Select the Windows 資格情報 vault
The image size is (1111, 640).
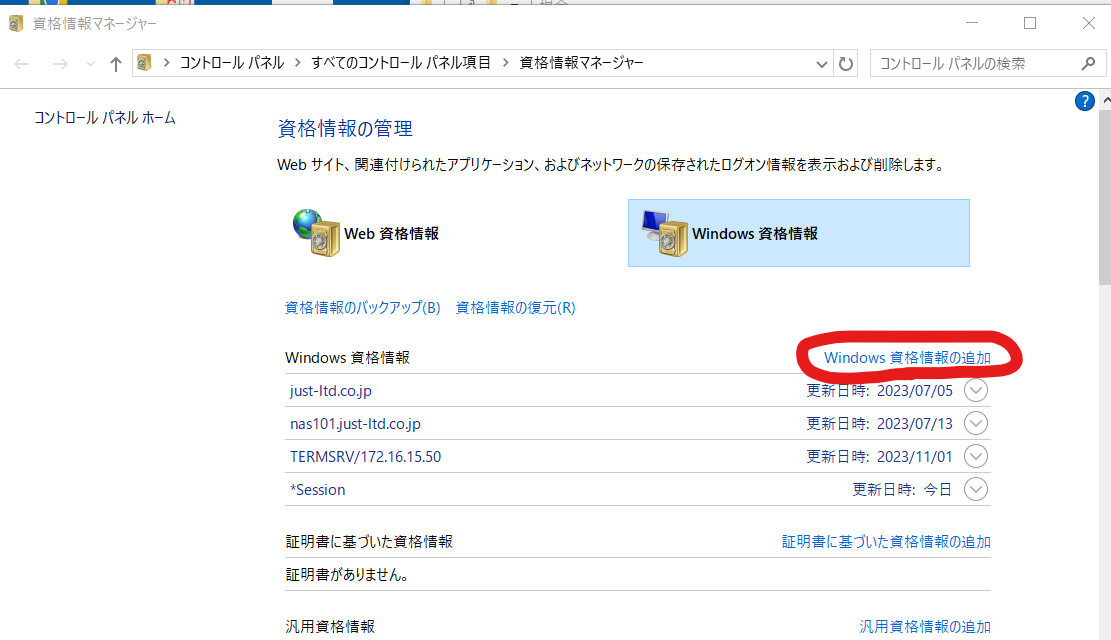pos(799,233)
